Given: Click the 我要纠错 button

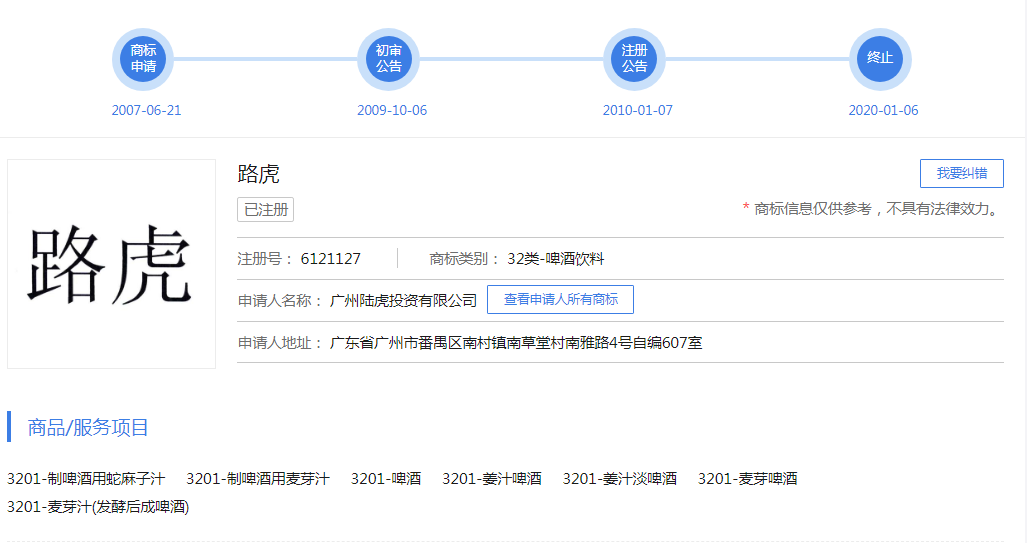Looking at the screenshot, I should (962, 174).
